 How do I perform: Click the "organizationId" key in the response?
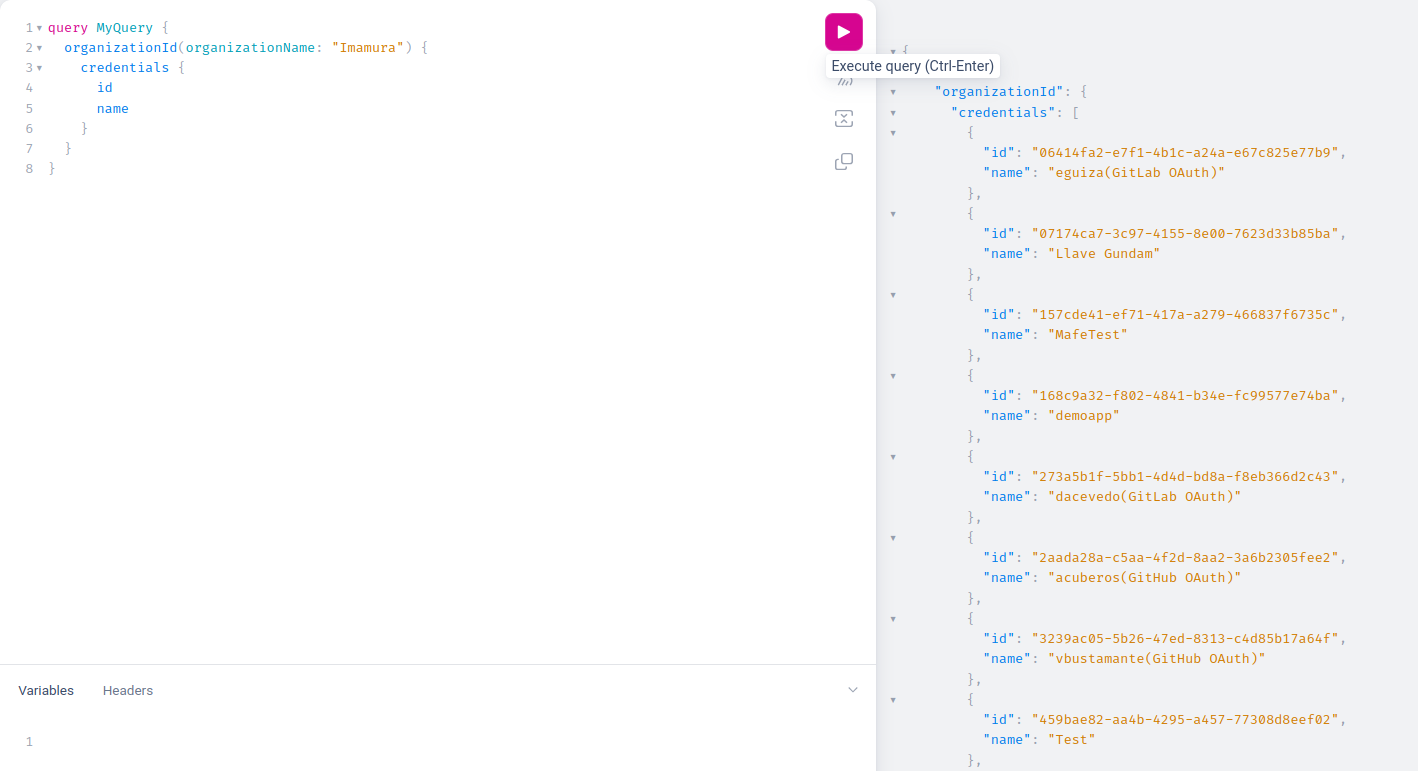point(999,92)
